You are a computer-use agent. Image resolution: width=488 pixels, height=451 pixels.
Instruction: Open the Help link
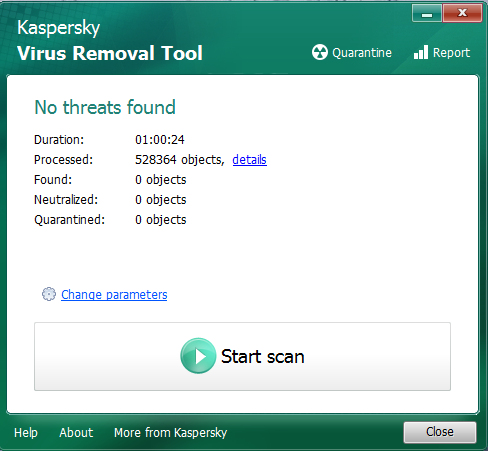(26, 433)
